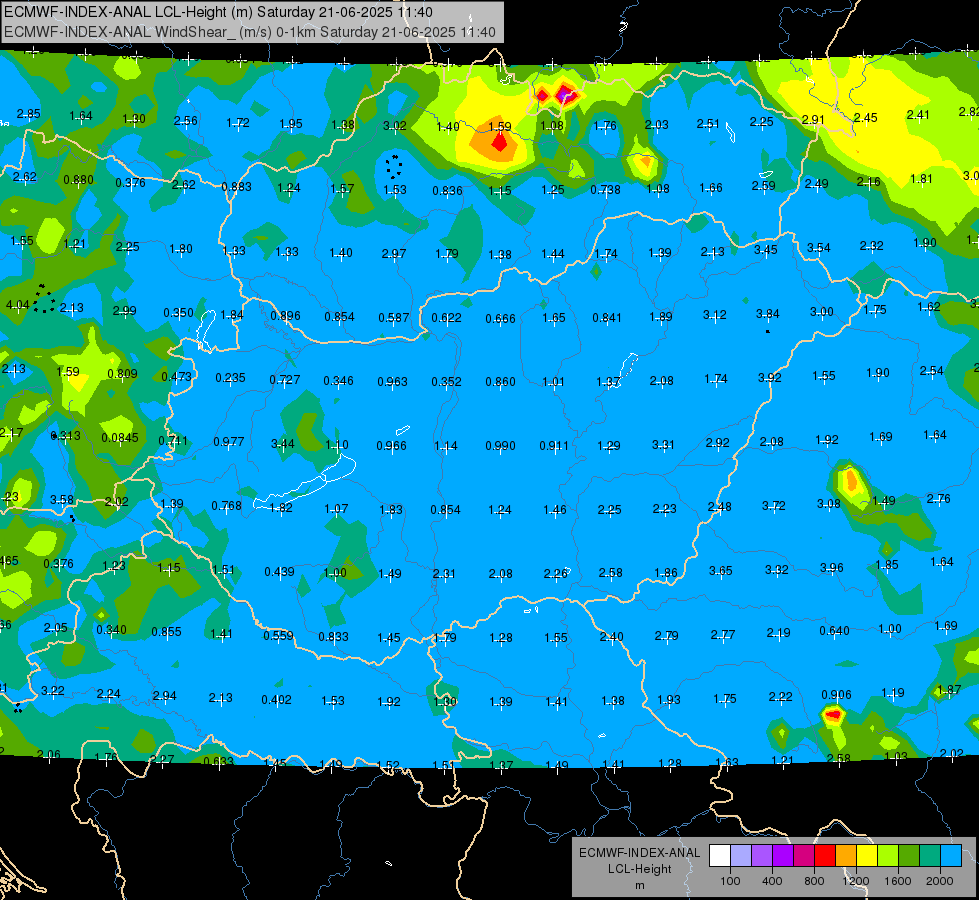
Task: Click the wind shear value '0.313'
Action: pyautogui.click(x=66, y=435)
